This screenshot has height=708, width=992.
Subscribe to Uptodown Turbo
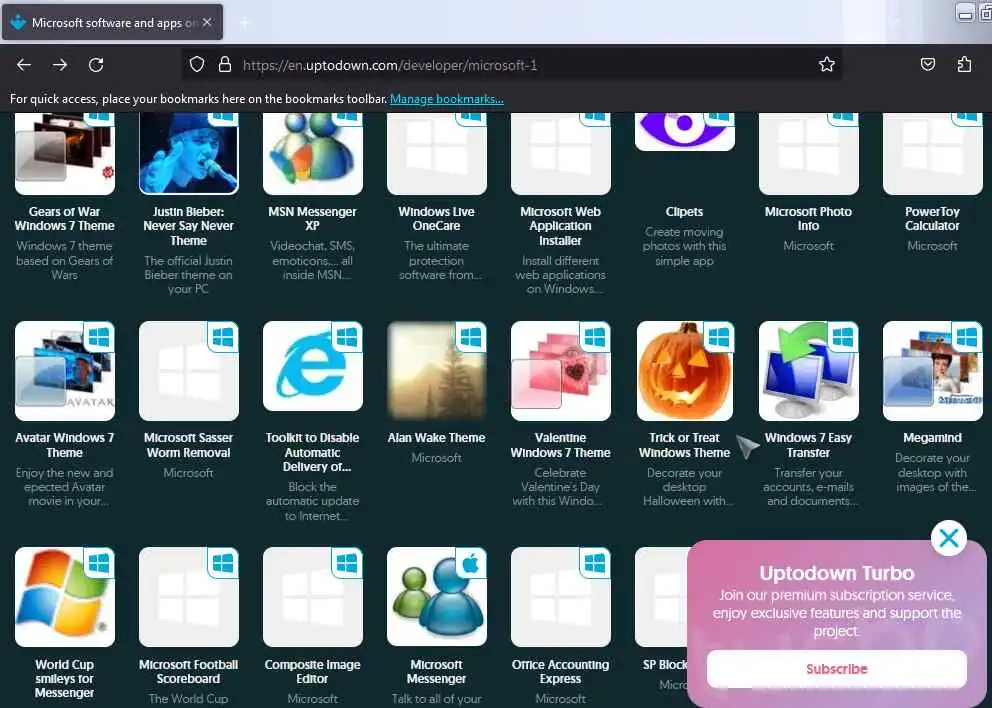tap(836, 669)
